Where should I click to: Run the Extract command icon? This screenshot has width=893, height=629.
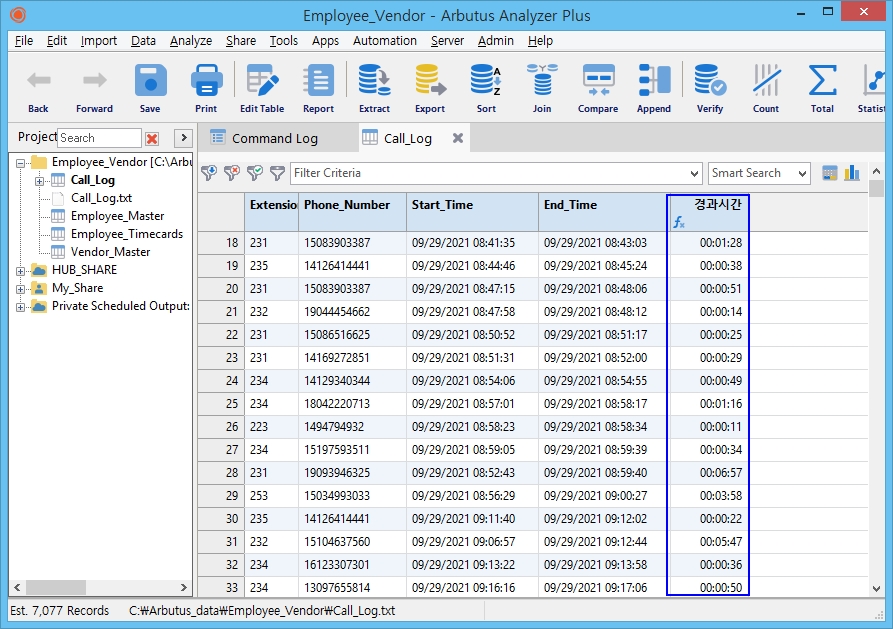[x=374, y=88]
